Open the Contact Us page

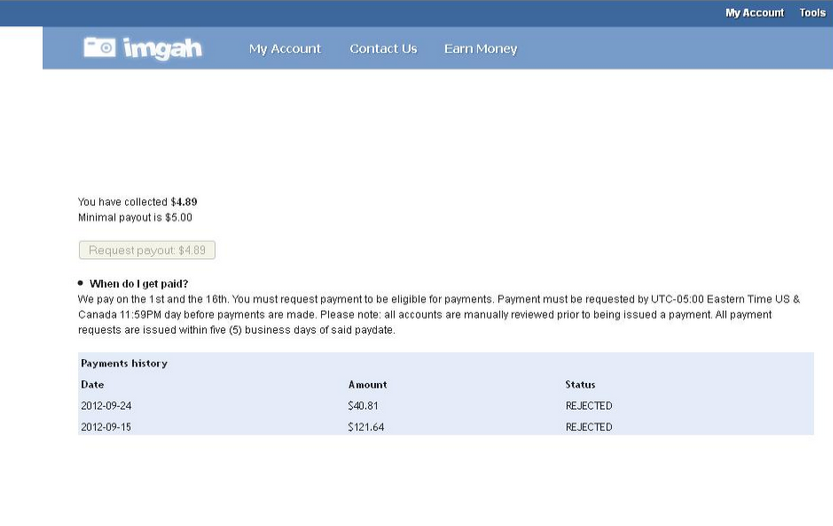[x=383, y=49]
